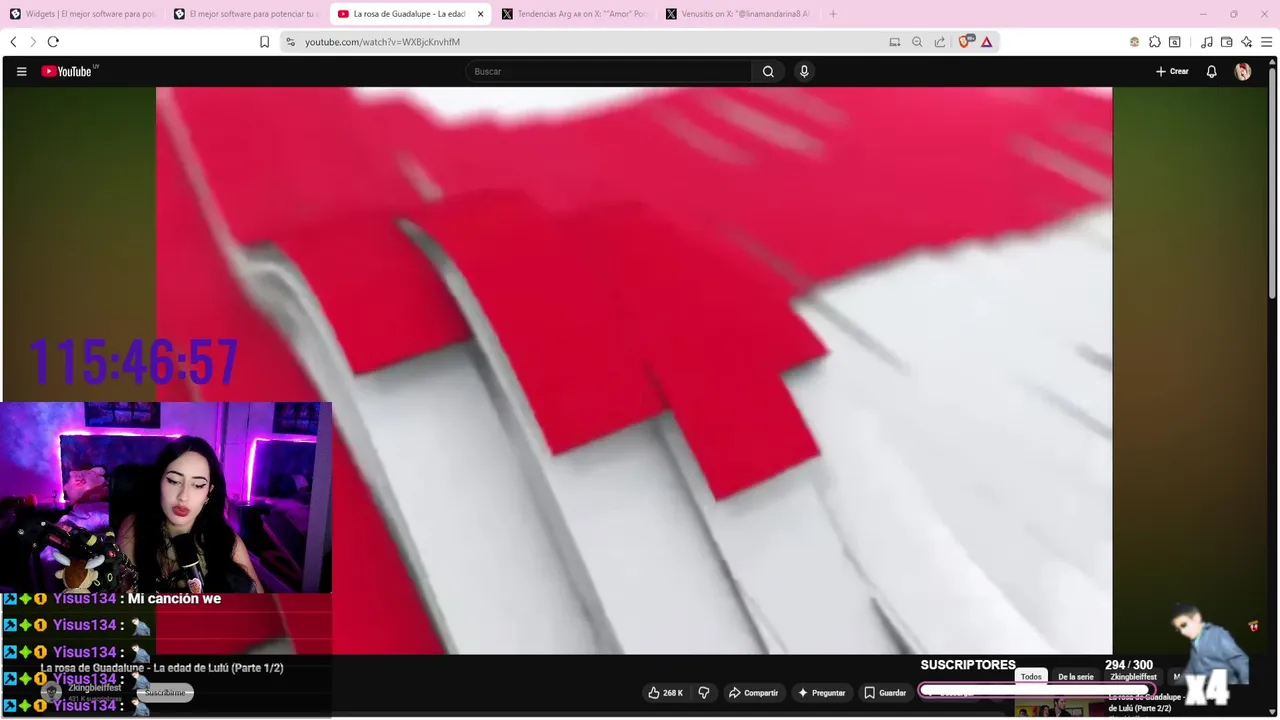Switch to 'El mejor software para potenciar' tab
This screenshot has height=720, width=1280.
tap(246, 14)
